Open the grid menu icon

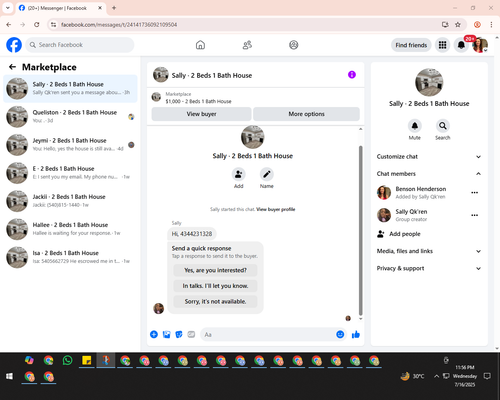point(442,45)
